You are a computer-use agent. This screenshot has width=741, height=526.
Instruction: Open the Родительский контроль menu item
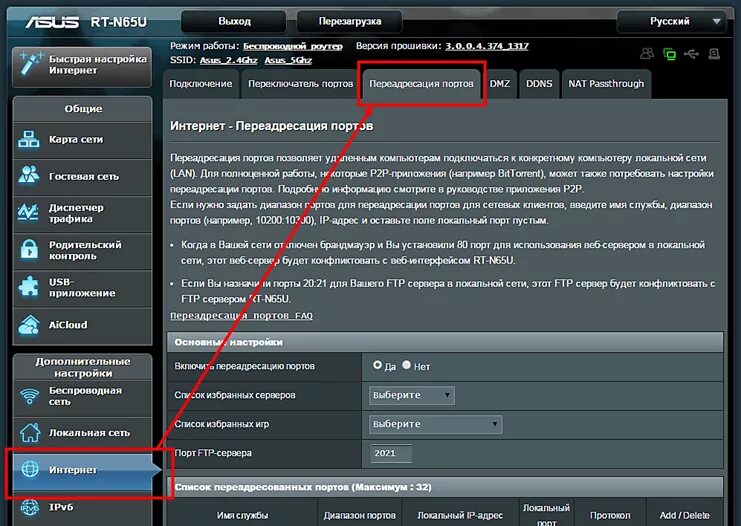tap(83, 250)
